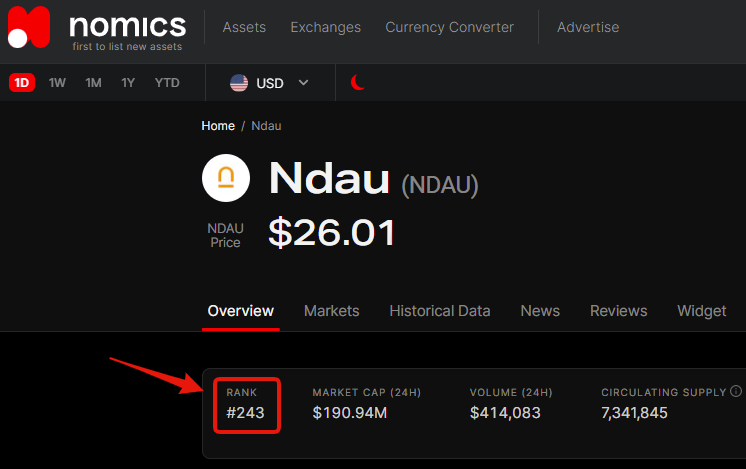Expand the USD currency dropdown chevron
The image size is (746, 469).
click(x=304, y=83)
